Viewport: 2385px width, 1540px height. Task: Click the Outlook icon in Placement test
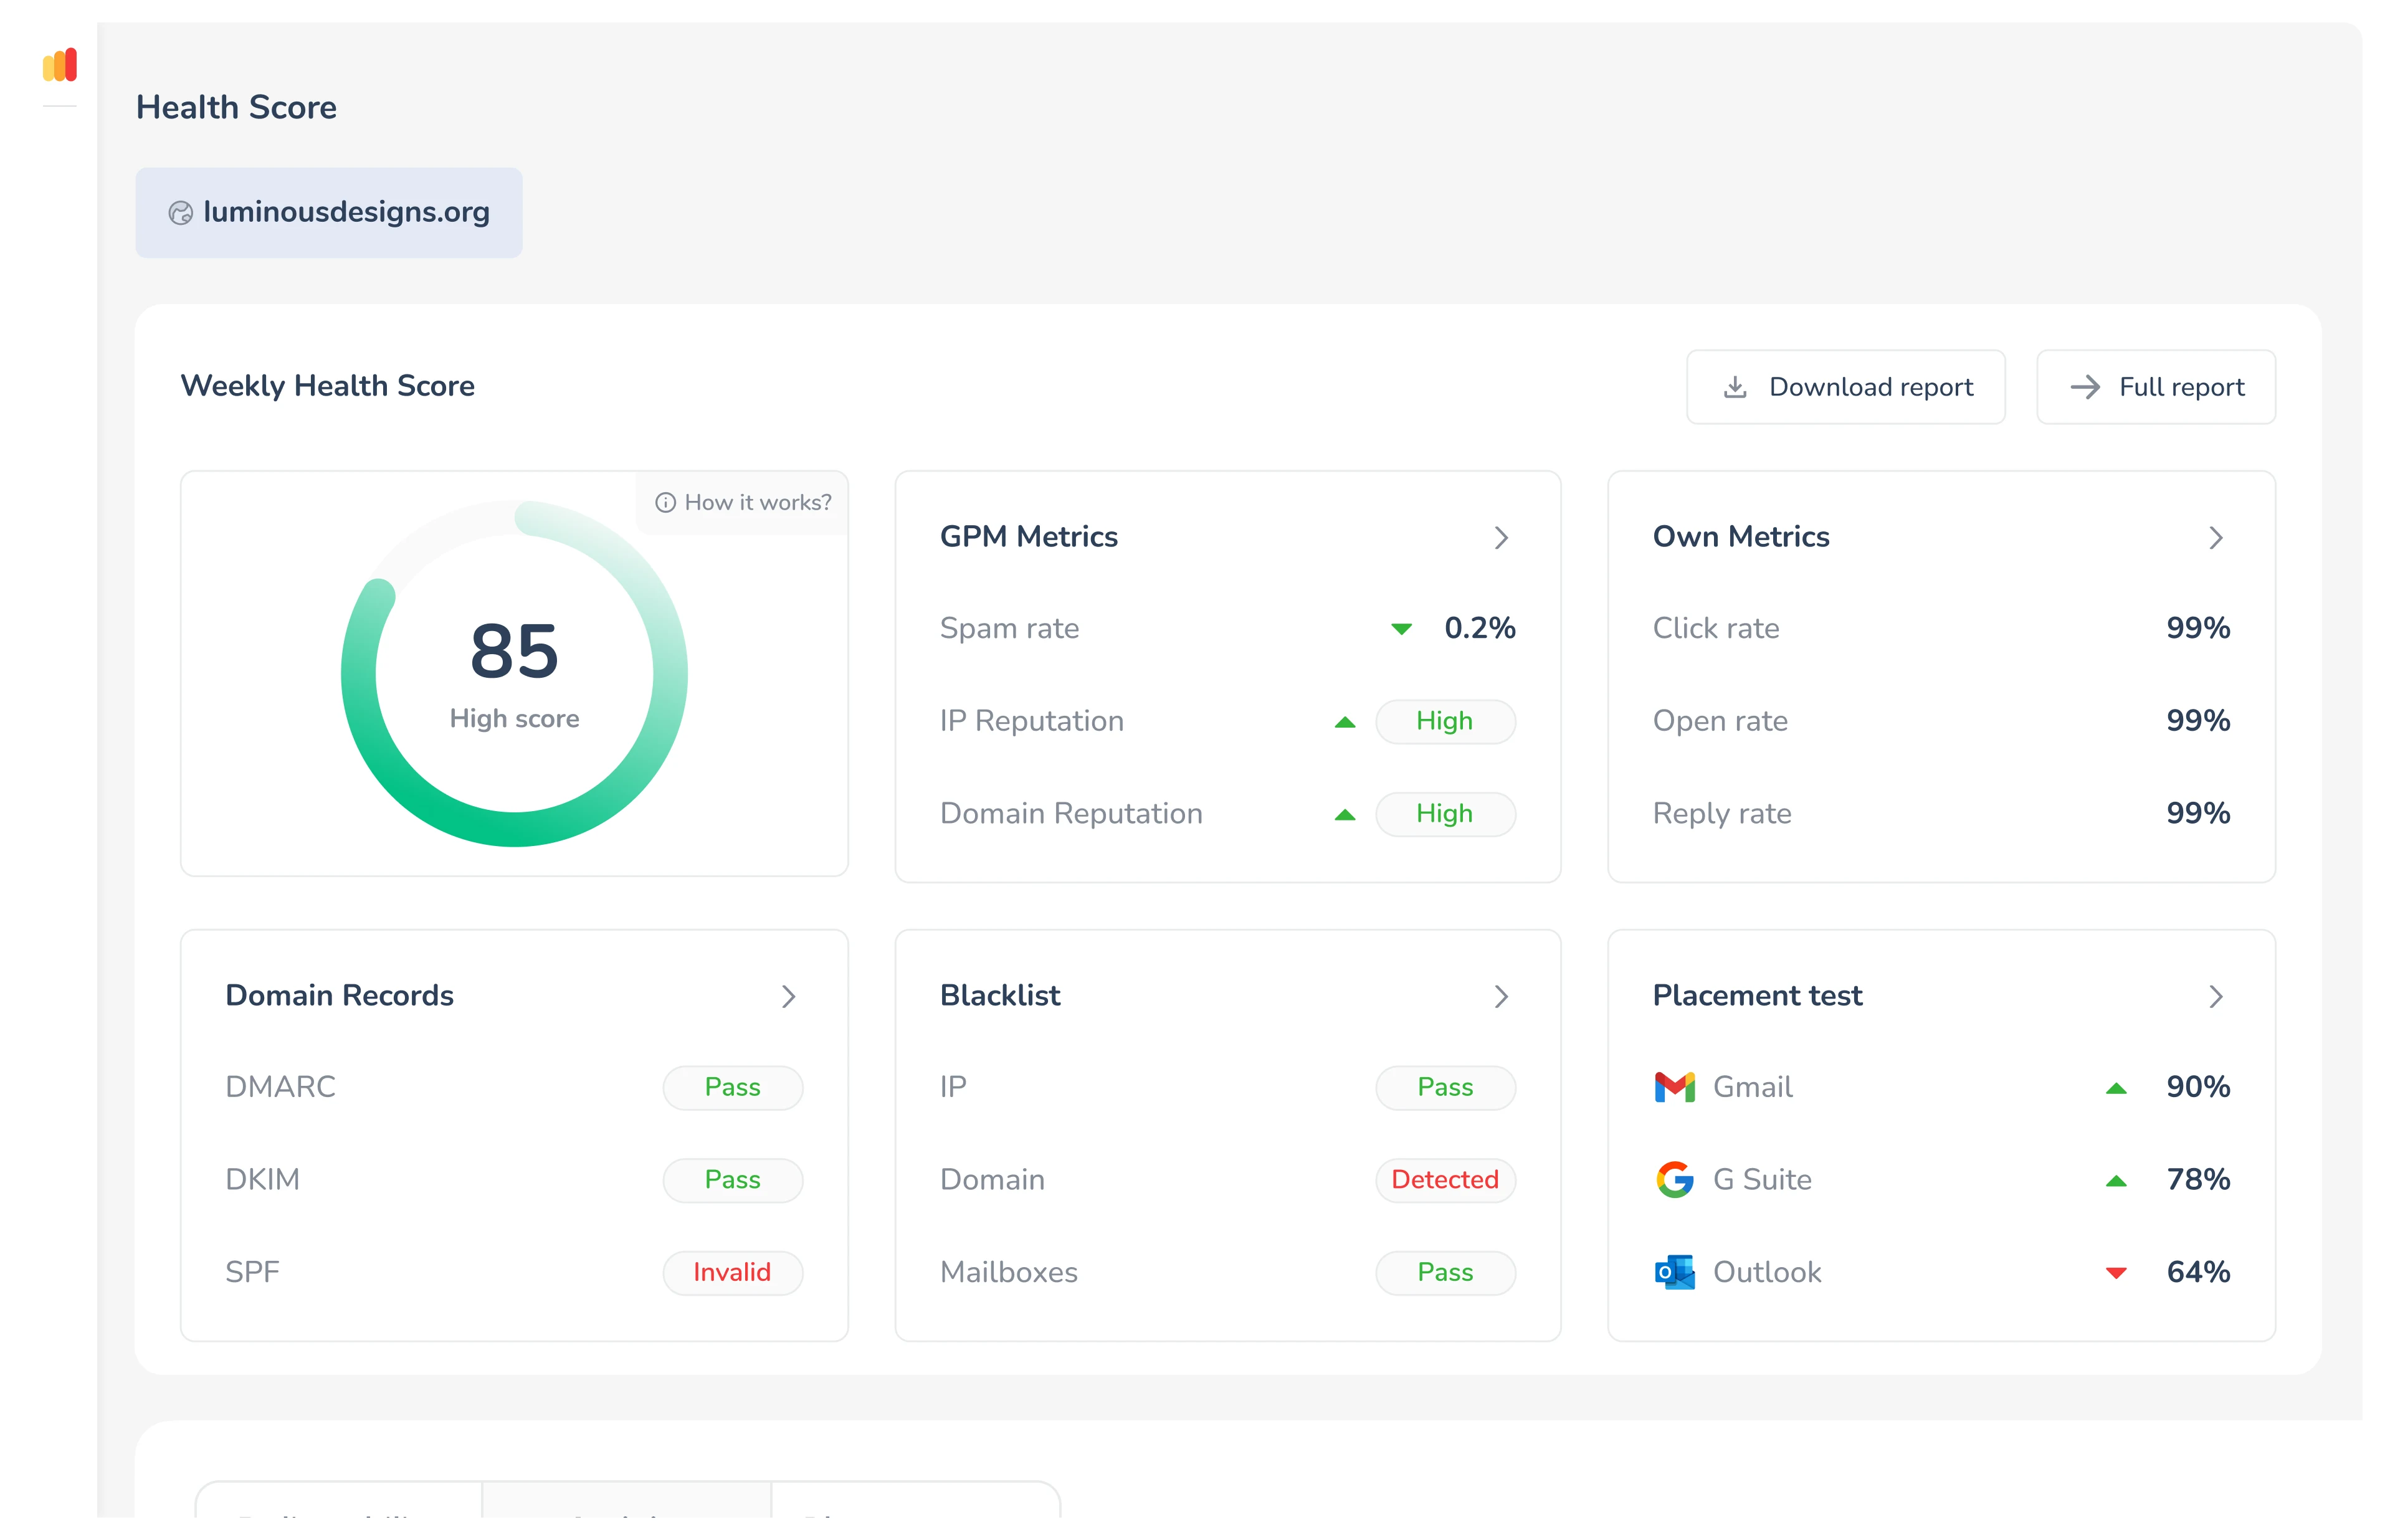click(x=1674, y=1272)
